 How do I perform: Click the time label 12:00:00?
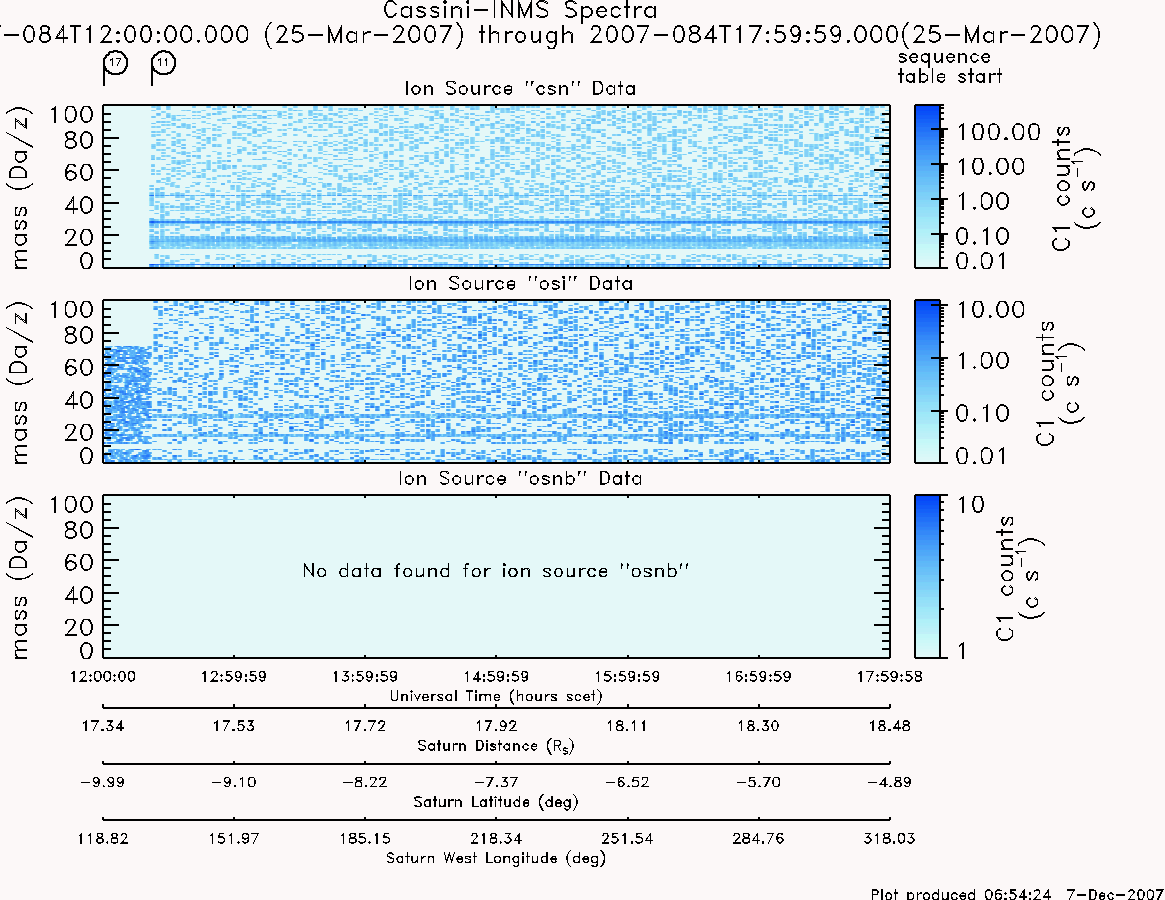(103, 676)
